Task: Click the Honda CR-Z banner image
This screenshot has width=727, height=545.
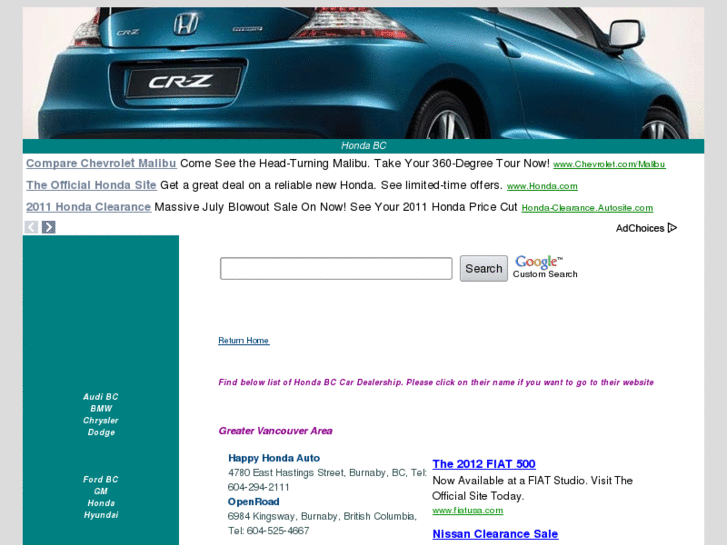Action: point(363,73)
